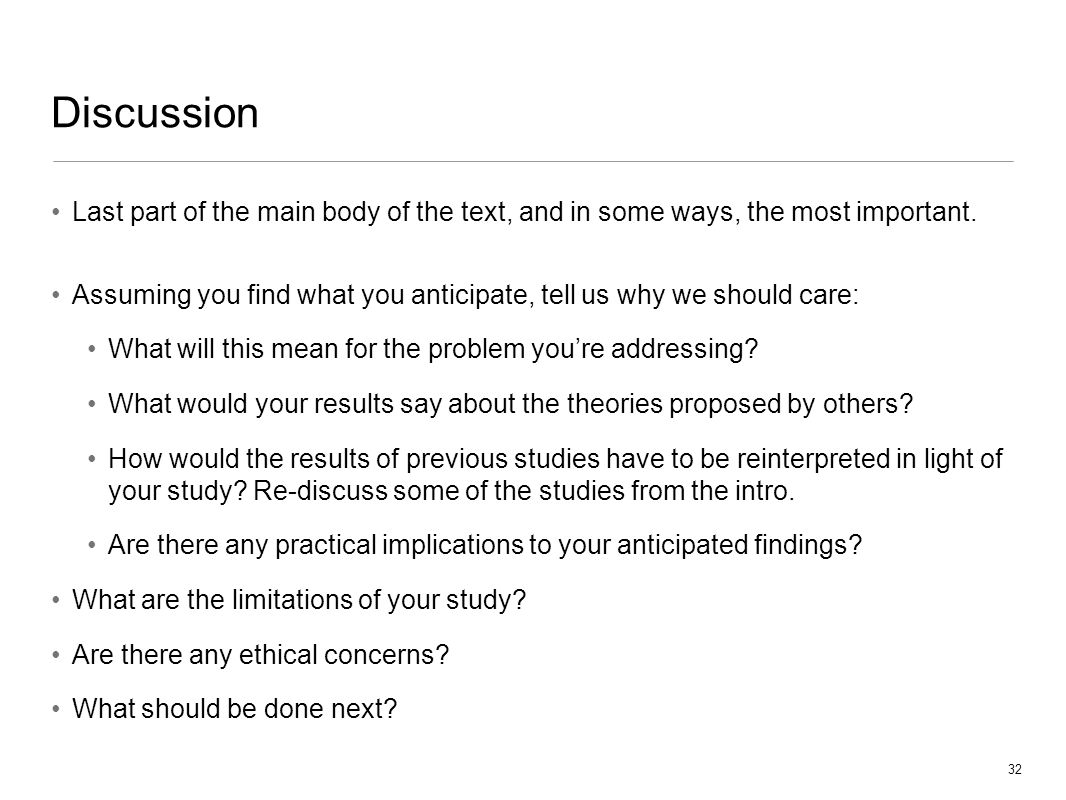
Task: Select the bullet about last part of main body
Action: pos(524,212)
